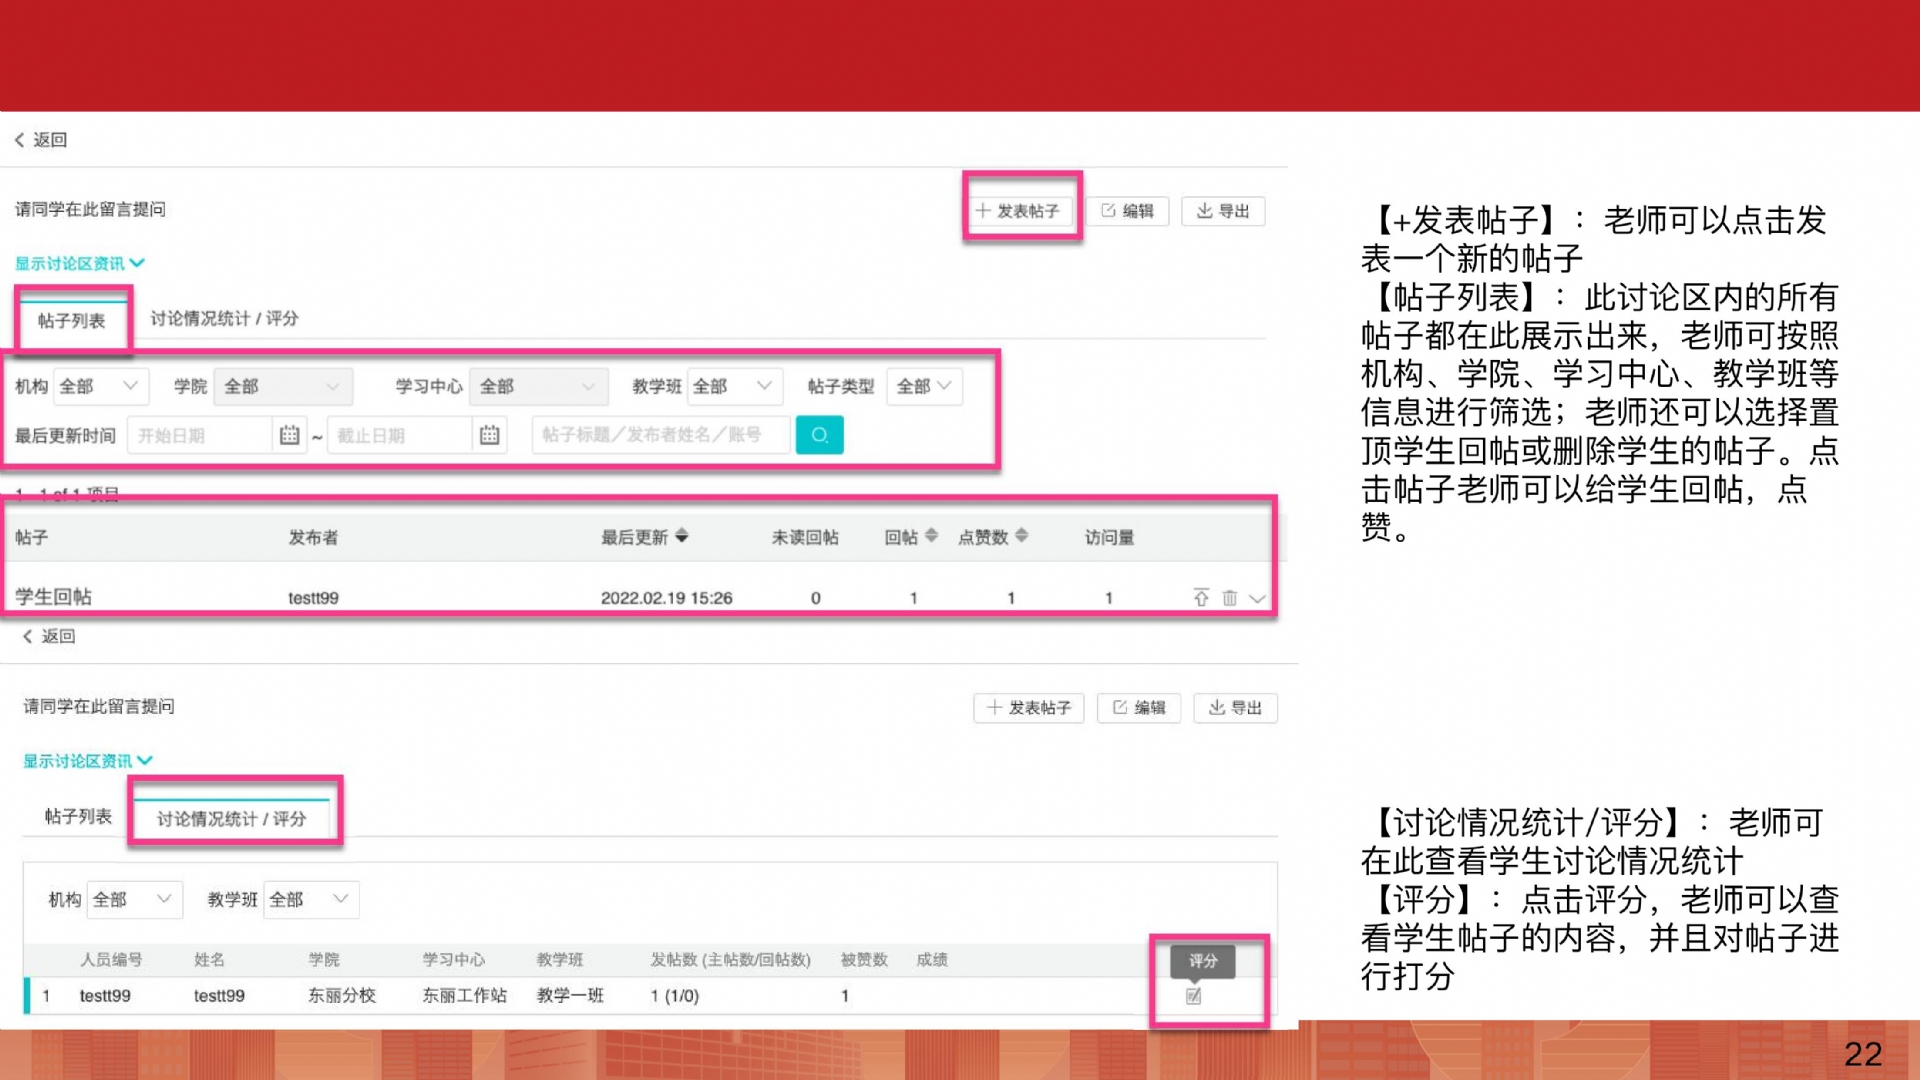Click the 评分 grading edit icon for testt99

pos(1193,996)
